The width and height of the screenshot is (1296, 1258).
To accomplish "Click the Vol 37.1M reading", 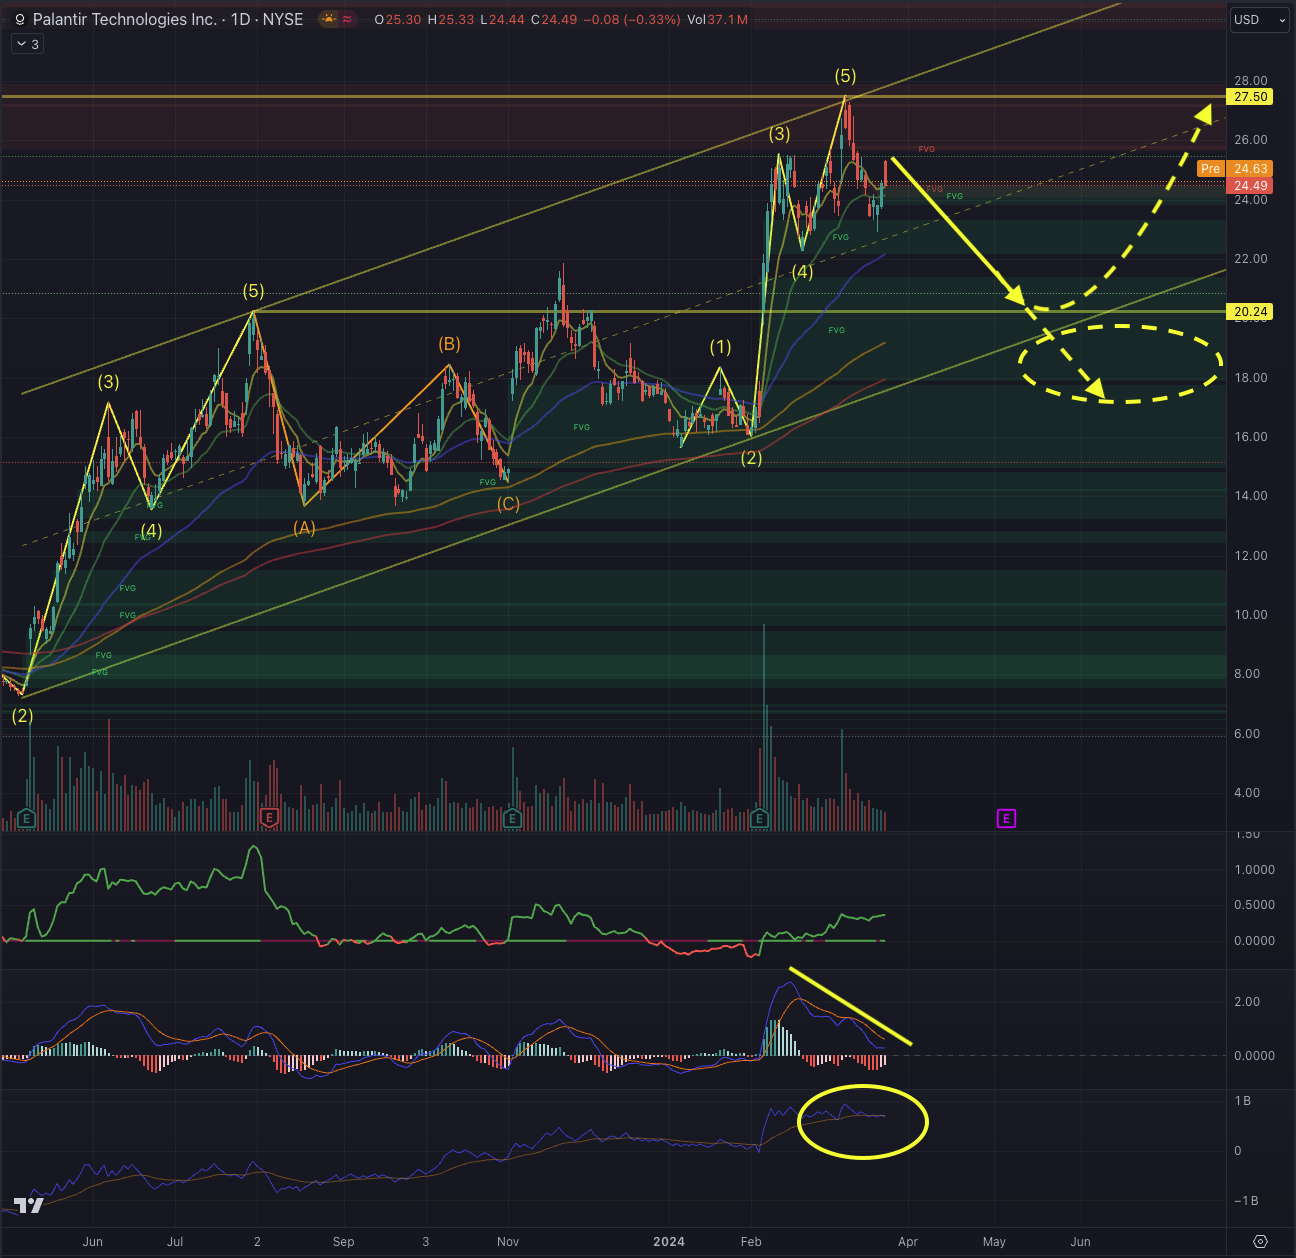I will (717, 20).
